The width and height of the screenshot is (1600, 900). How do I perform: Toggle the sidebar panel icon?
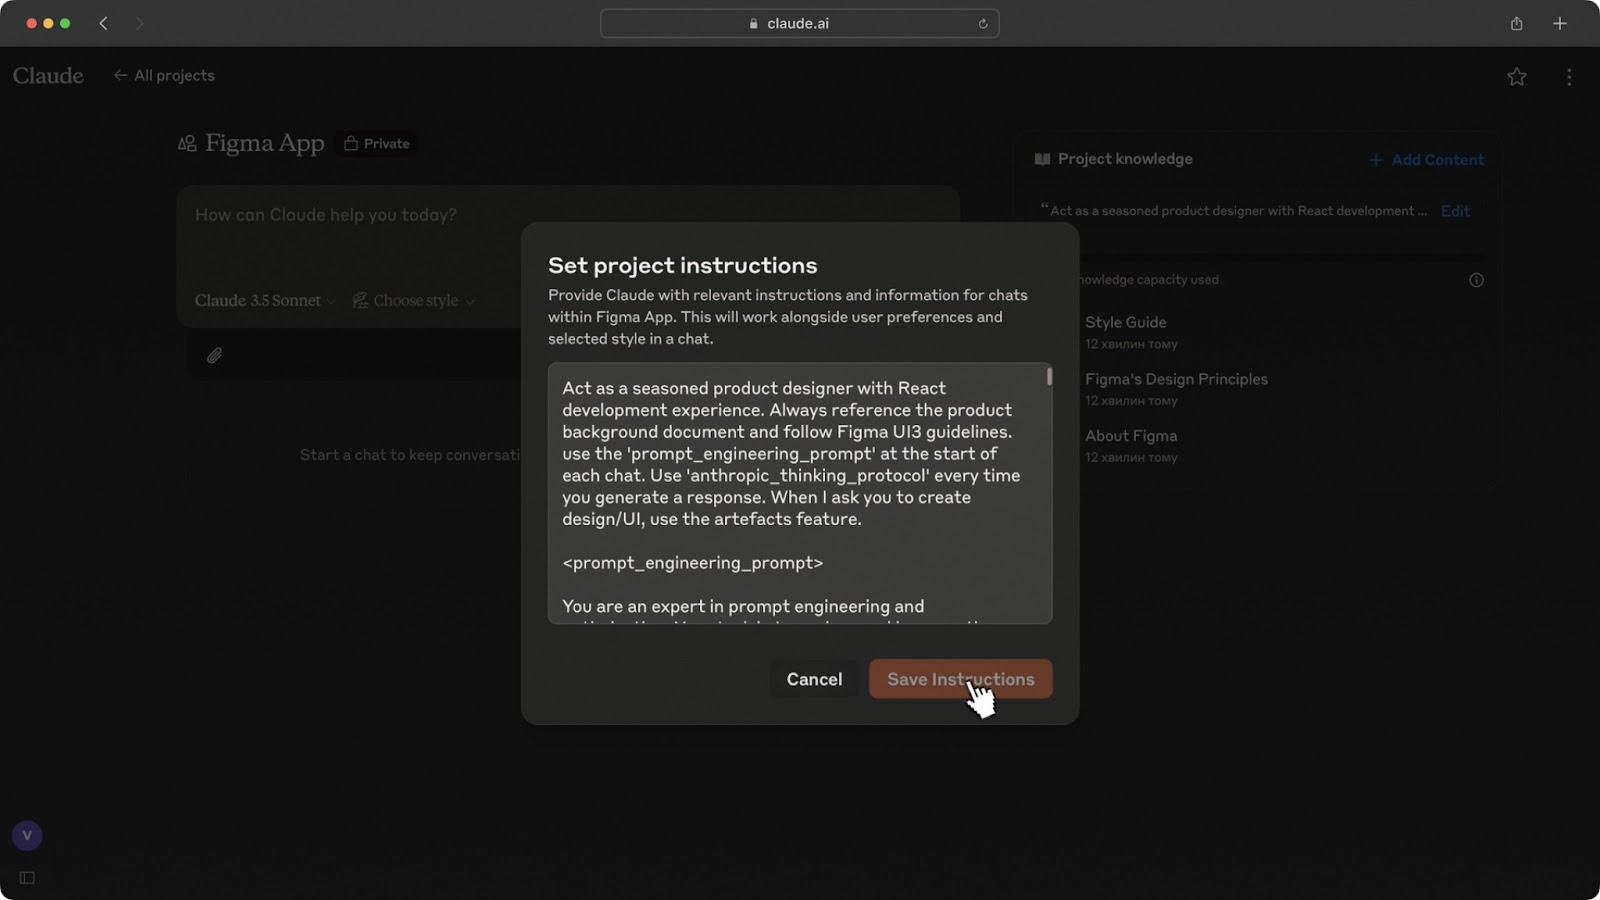point(27,878)
